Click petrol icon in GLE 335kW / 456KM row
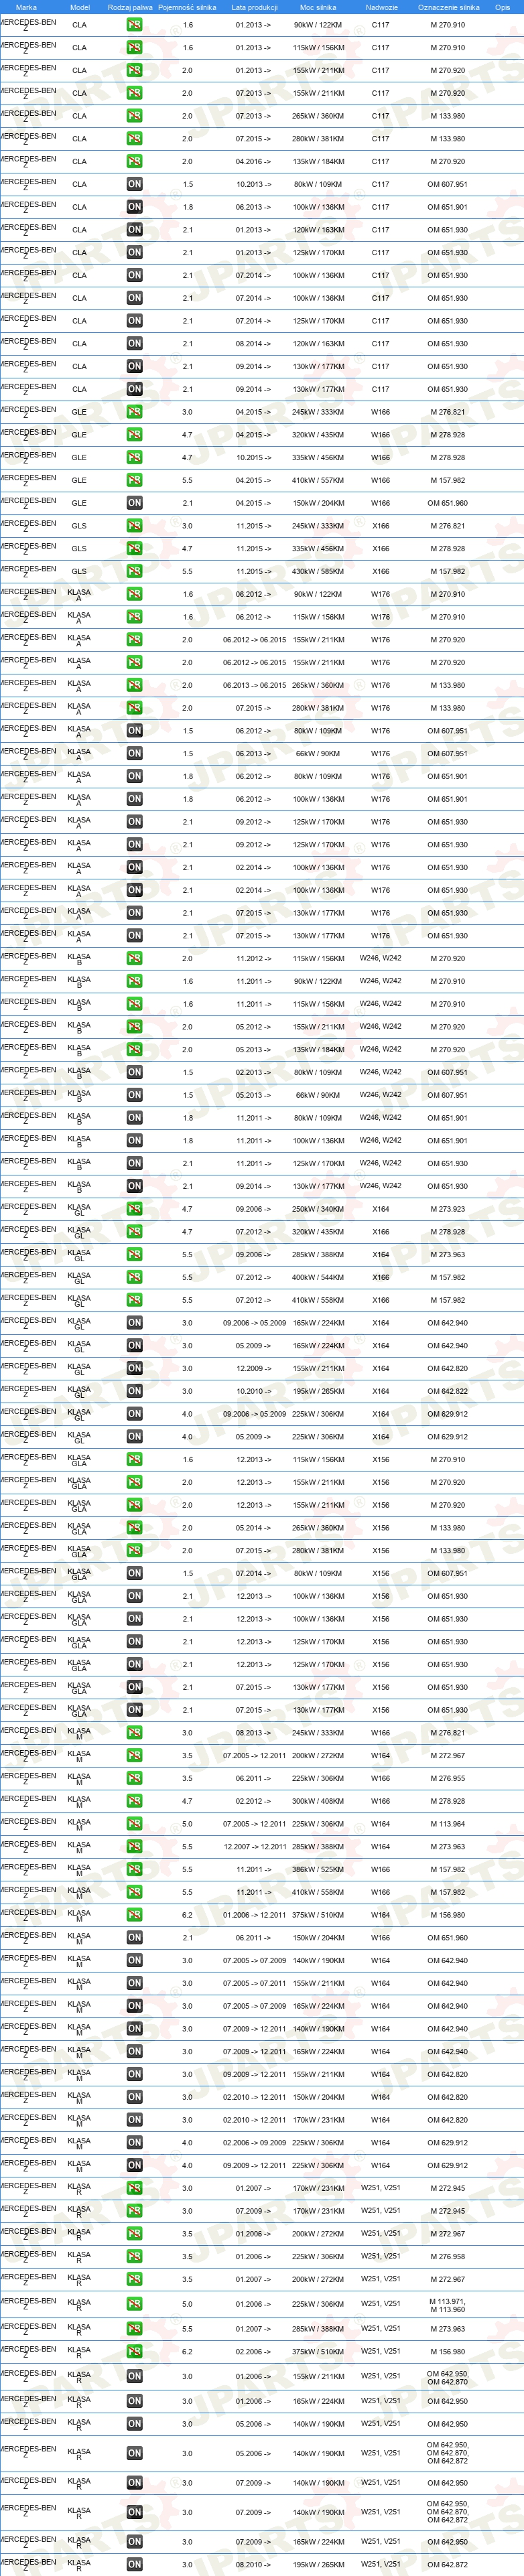 pyautogui.click(x=134, y=457)
